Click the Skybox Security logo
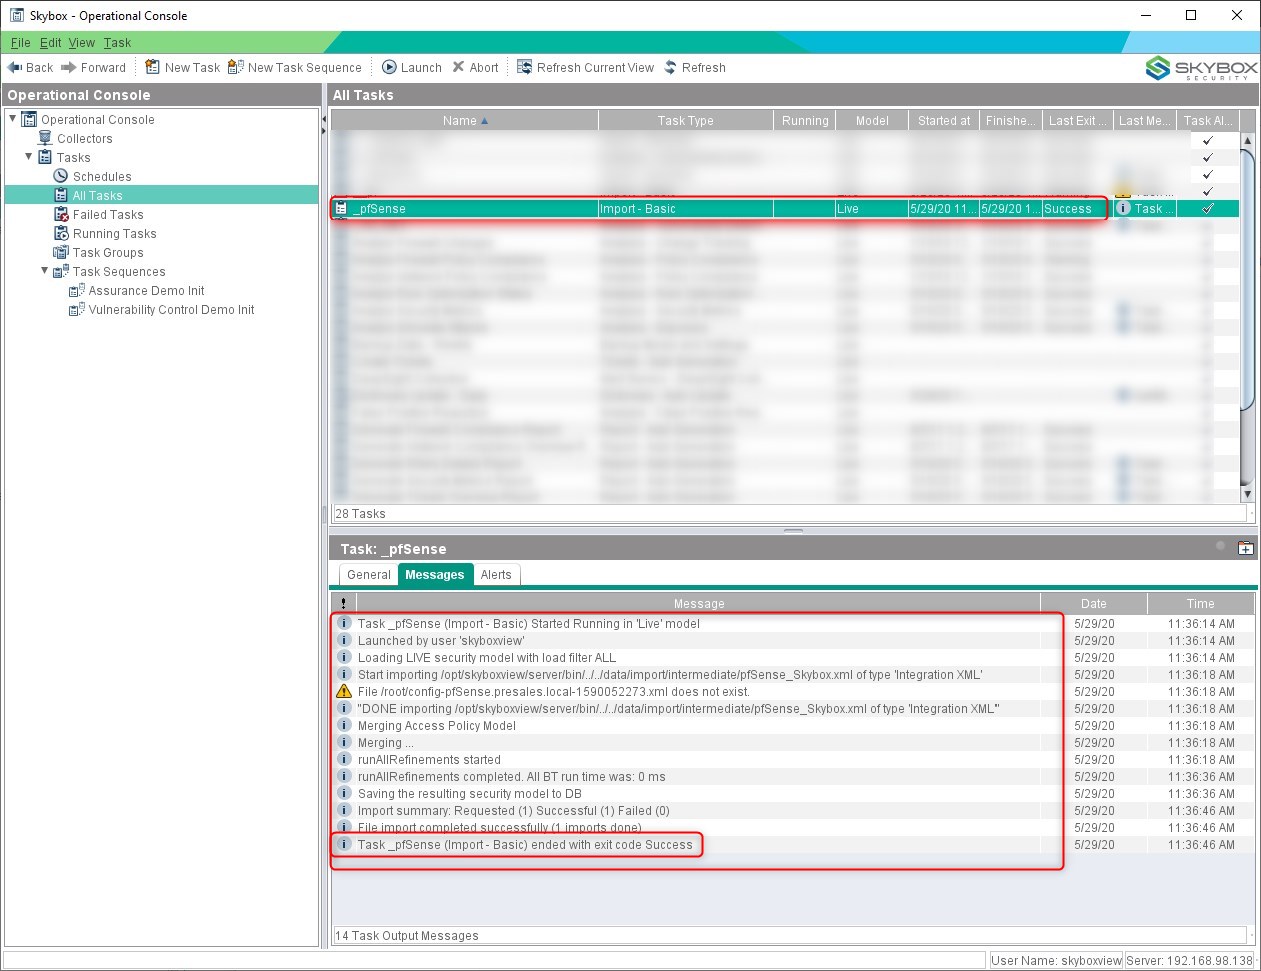 1201,68
